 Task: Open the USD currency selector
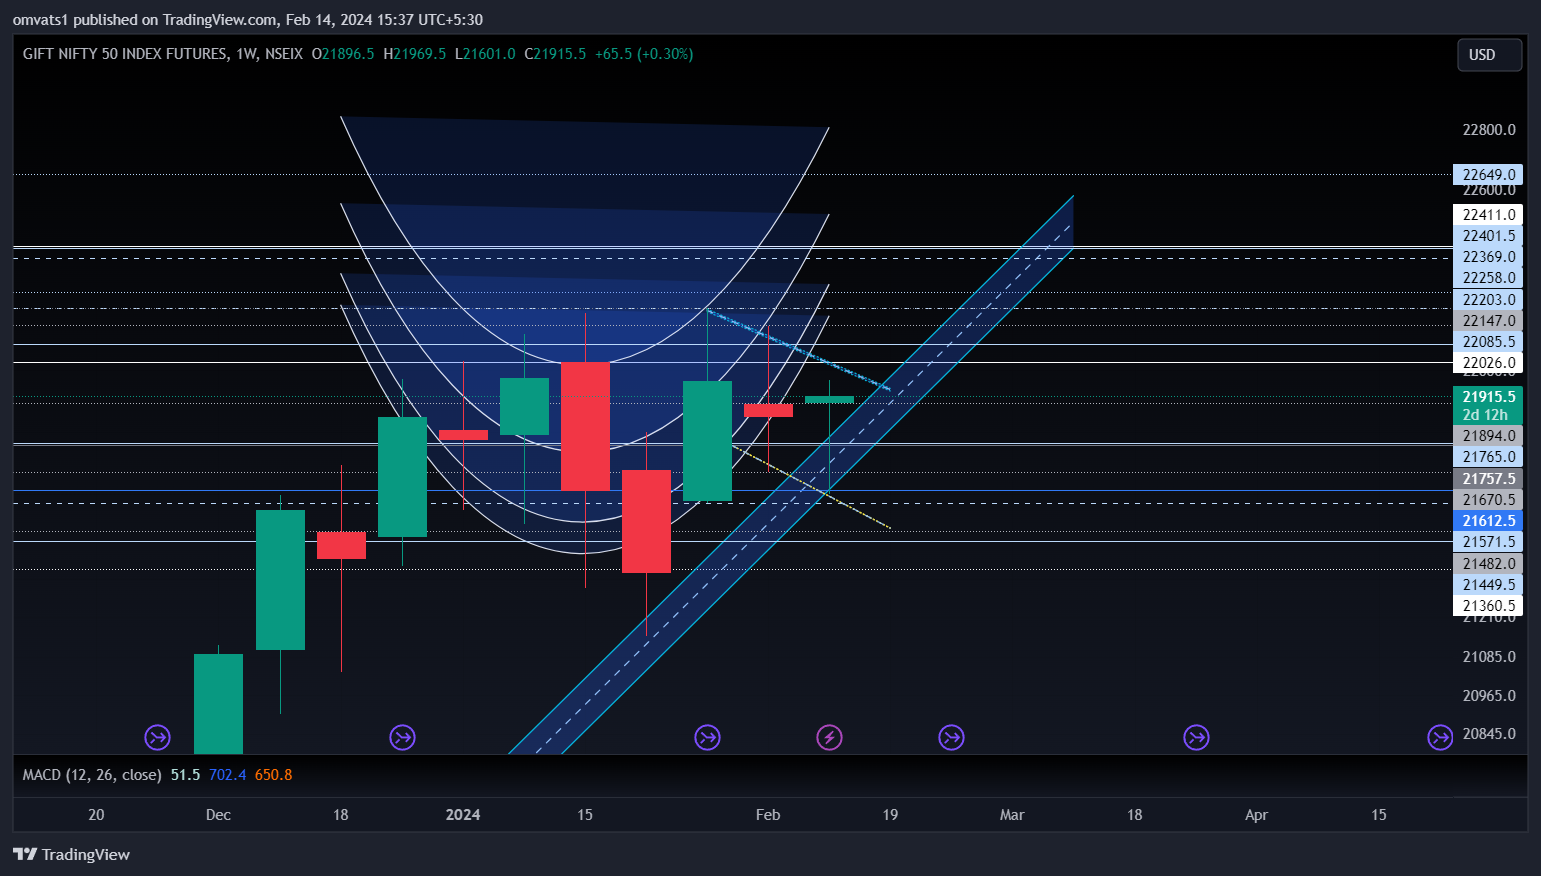point(1489,55)
